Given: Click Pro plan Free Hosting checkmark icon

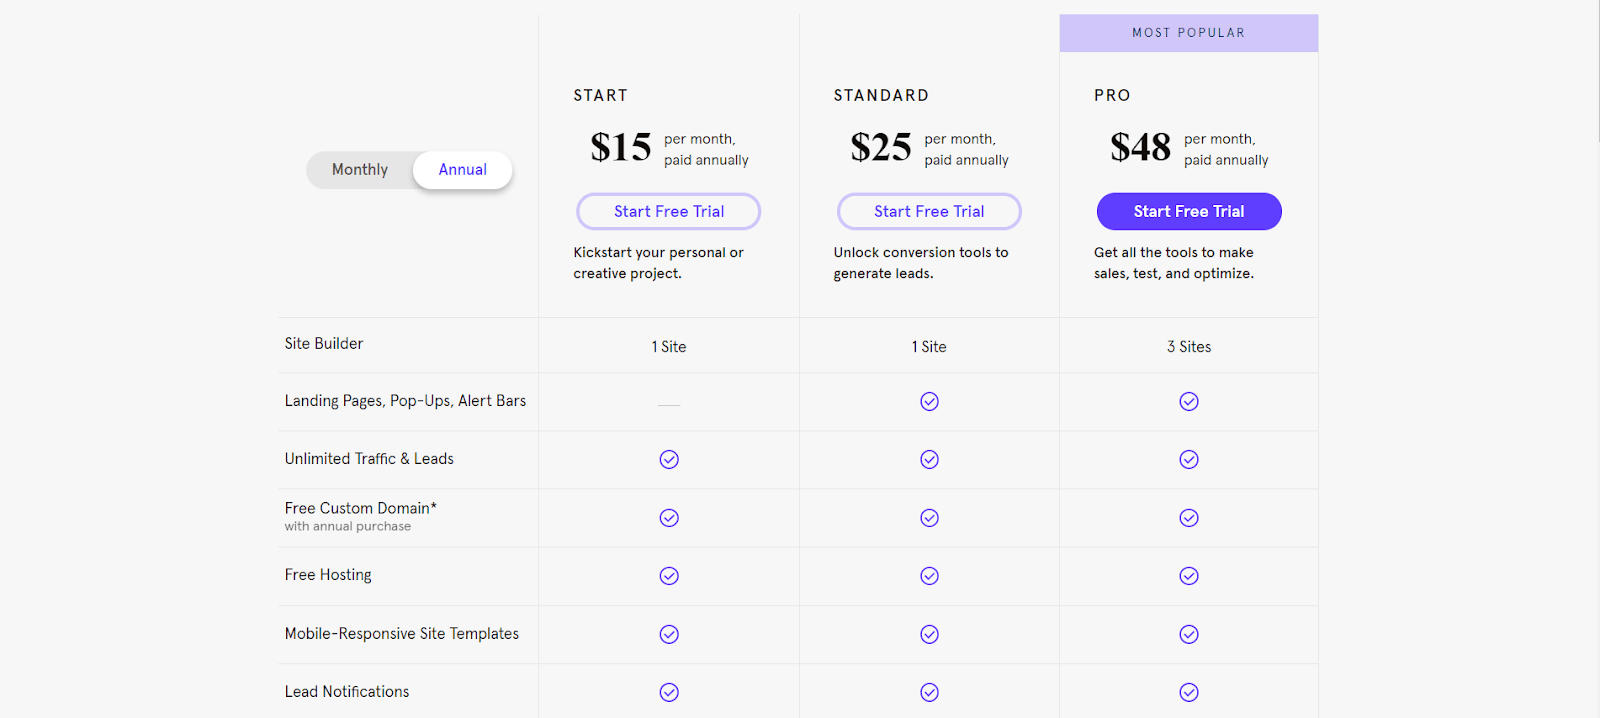Looking at the screenshot, I should [1189, 576].
